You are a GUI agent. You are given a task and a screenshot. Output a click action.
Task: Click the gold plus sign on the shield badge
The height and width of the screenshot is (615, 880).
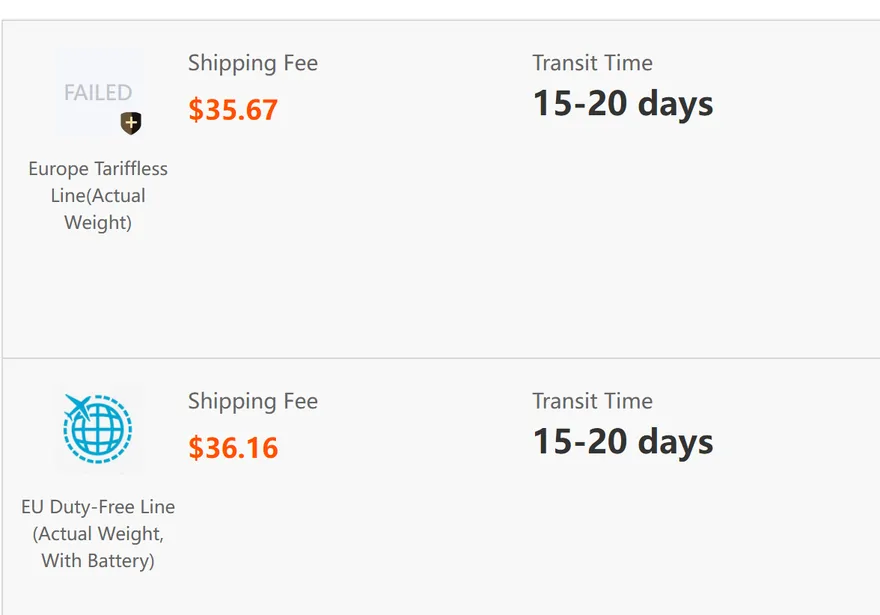tap(131, 122)
